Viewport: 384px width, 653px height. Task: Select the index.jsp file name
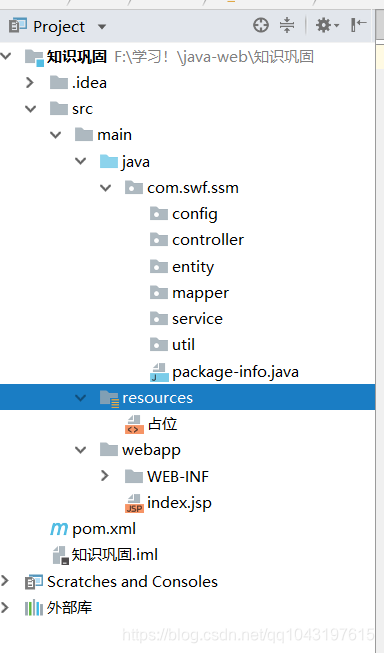click(x=180, y=503)
